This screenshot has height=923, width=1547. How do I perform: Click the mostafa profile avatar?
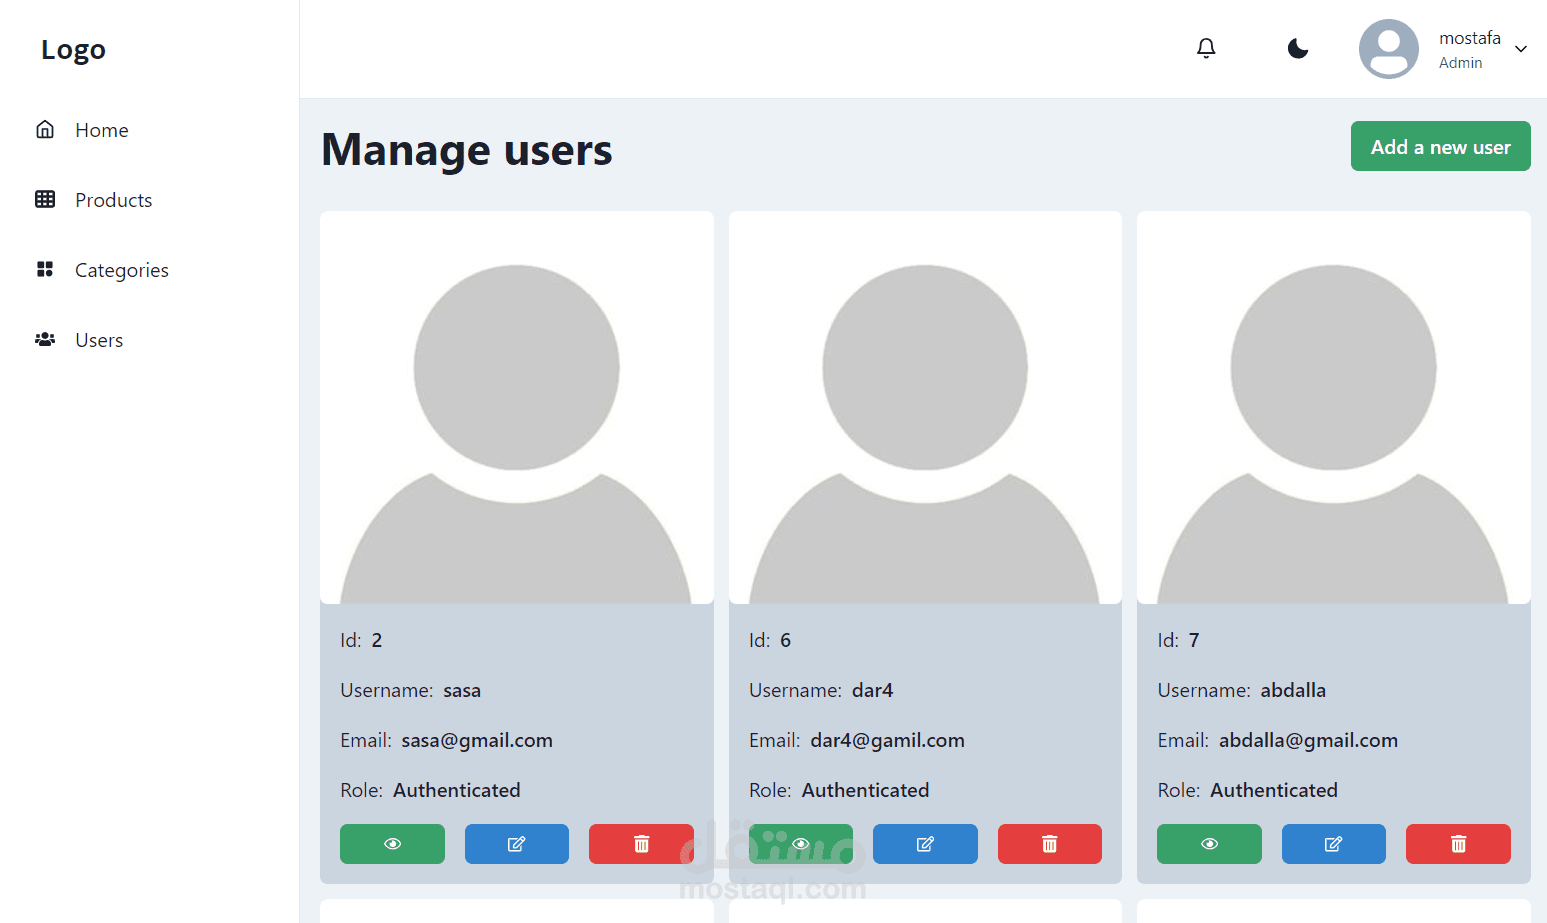tap(1388, 49)
